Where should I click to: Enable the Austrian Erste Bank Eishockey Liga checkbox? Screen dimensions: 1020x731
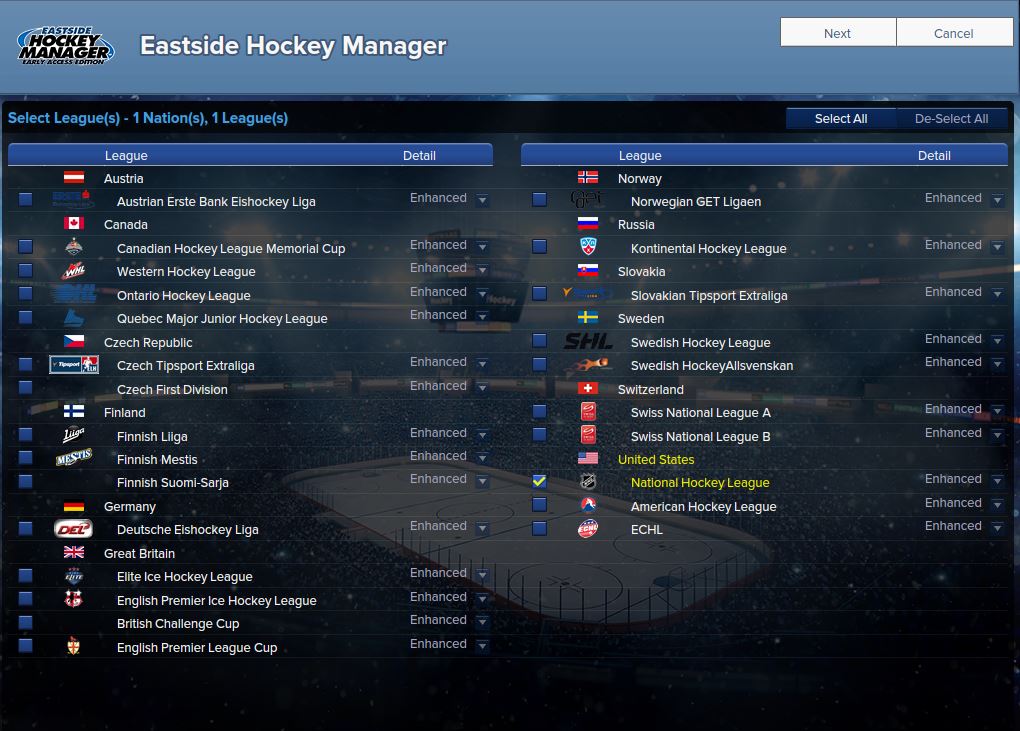coord(25,200)
